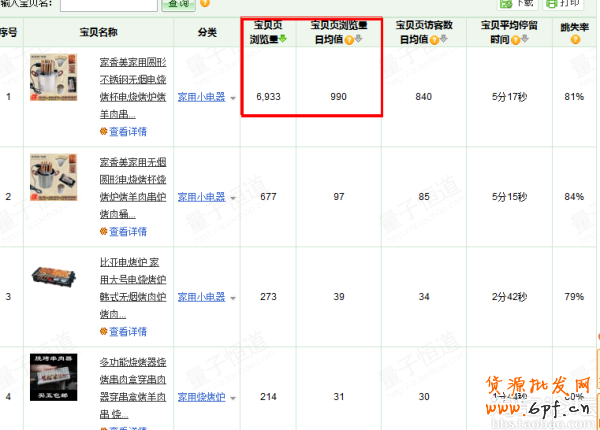Image resolution: width=600 pixels, height=430 pixels.
Task: Focus the 宝贝名 search input field
Action: (108, 4)
